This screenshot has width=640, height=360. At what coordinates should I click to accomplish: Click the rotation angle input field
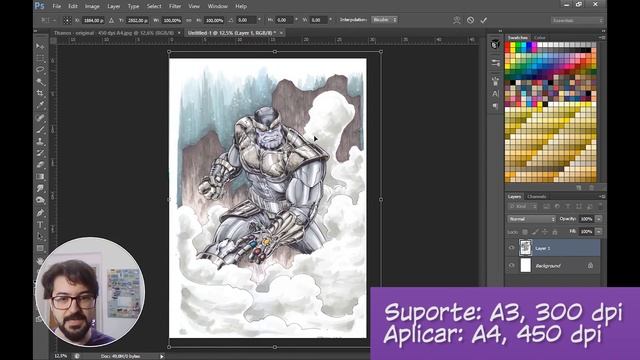pos(246,20)
